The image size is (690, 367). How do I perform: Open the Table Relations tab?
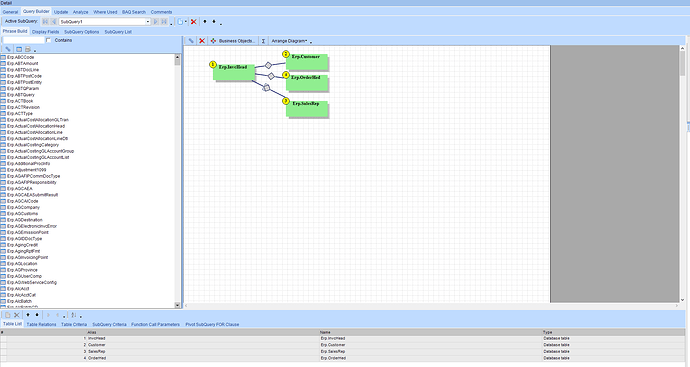(x=41, y=324)
